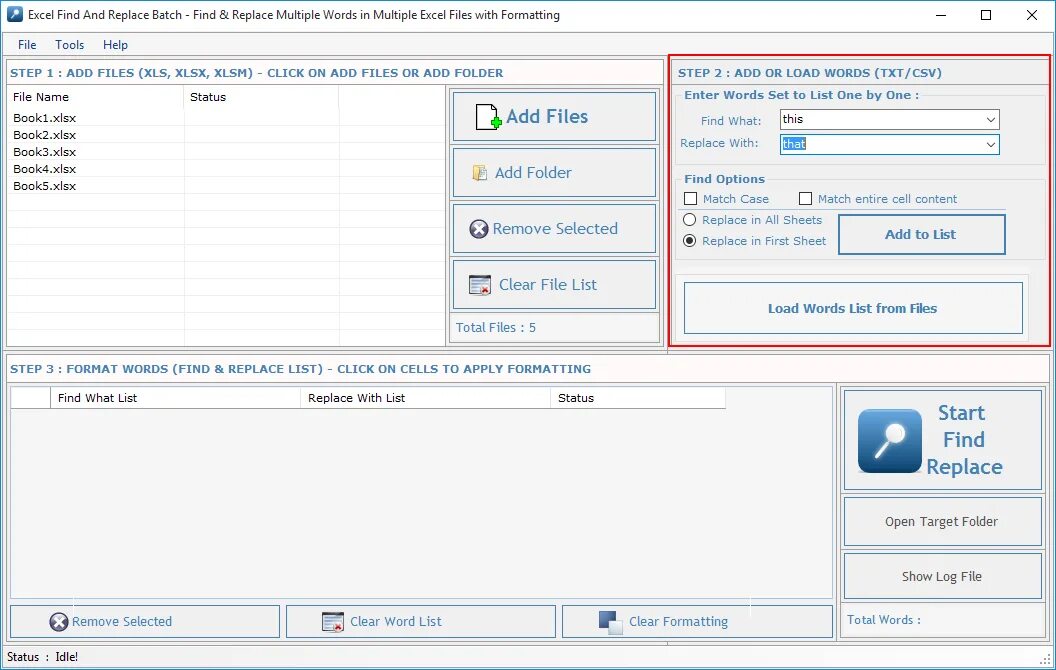The height and width of the screenshot is (670, 1056).
Task: Click the Add to List button
Action: tap(921, 234)
